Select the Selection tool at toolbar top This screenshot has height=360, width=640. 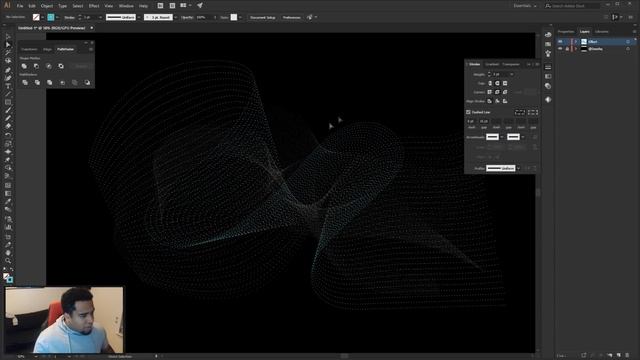pos(8,37)
